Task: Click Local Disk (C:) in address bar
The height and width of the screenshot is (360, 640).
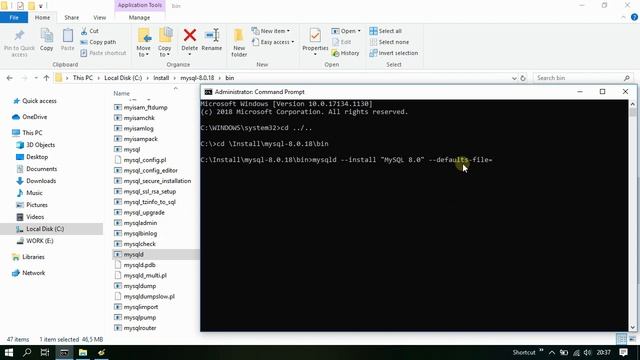Action: [123, 78]
